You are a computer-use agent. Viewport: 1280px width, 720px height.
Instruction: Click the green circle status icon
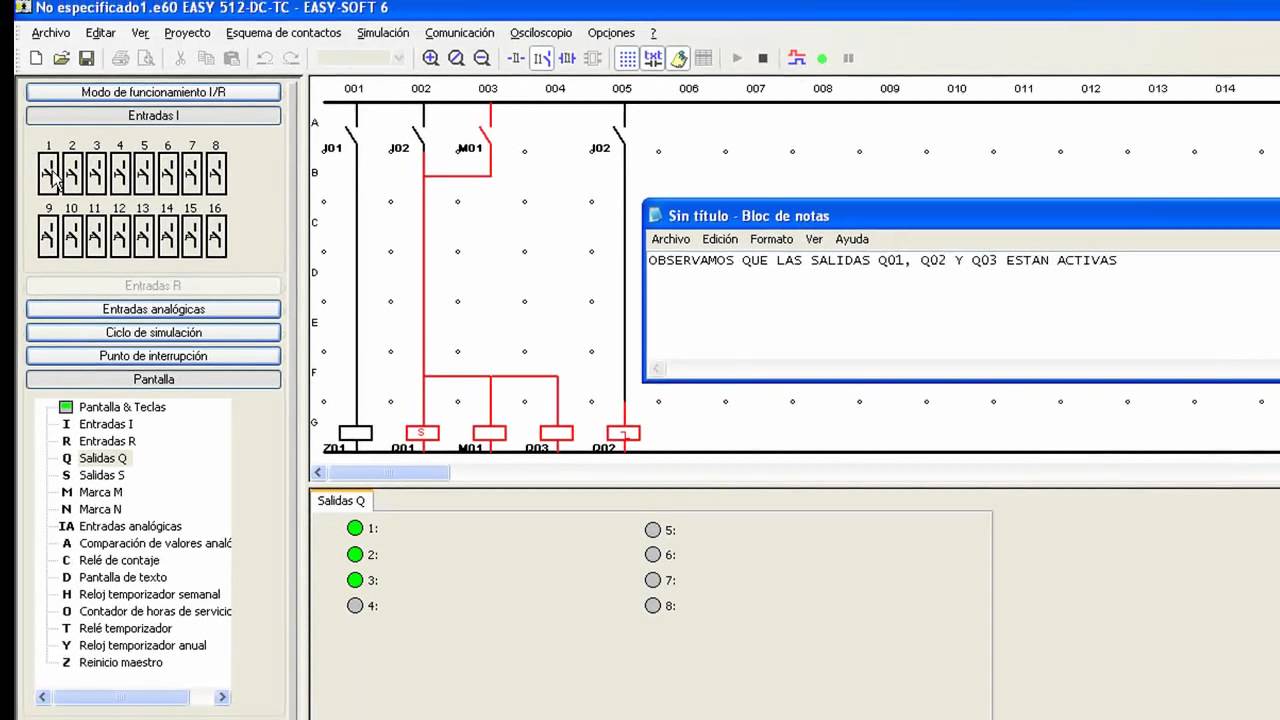click(822, 59)
